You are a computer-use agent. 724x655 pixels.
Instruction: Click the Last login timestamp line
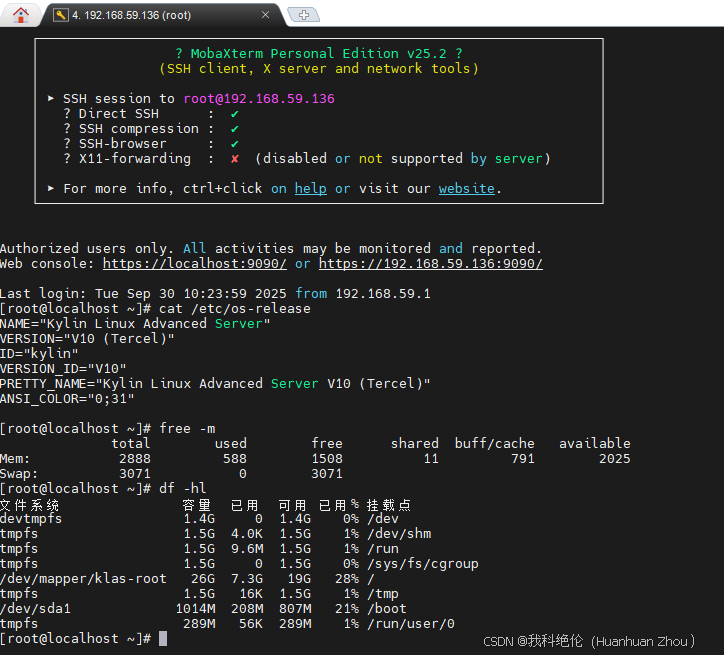pyautogui.click(x=215, y=294)
